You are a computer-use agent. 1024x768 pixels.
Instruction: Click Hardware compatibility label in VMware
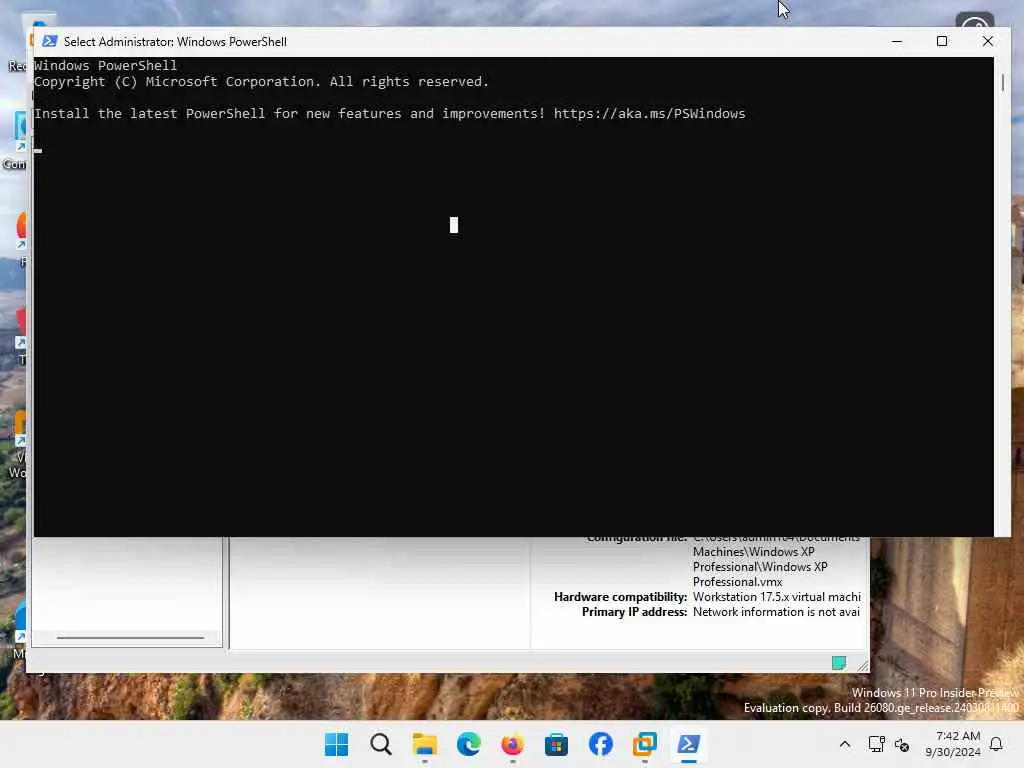[x=620, y=597]
